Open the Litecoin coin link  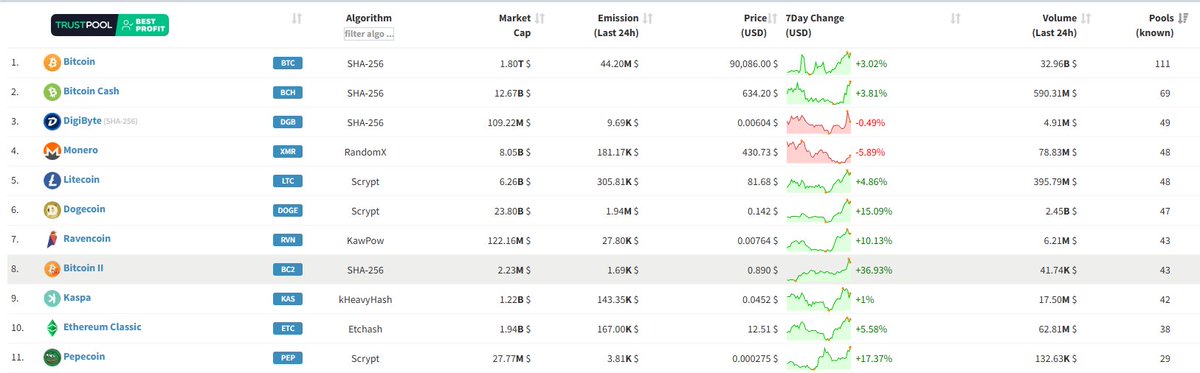coord(81,180)
